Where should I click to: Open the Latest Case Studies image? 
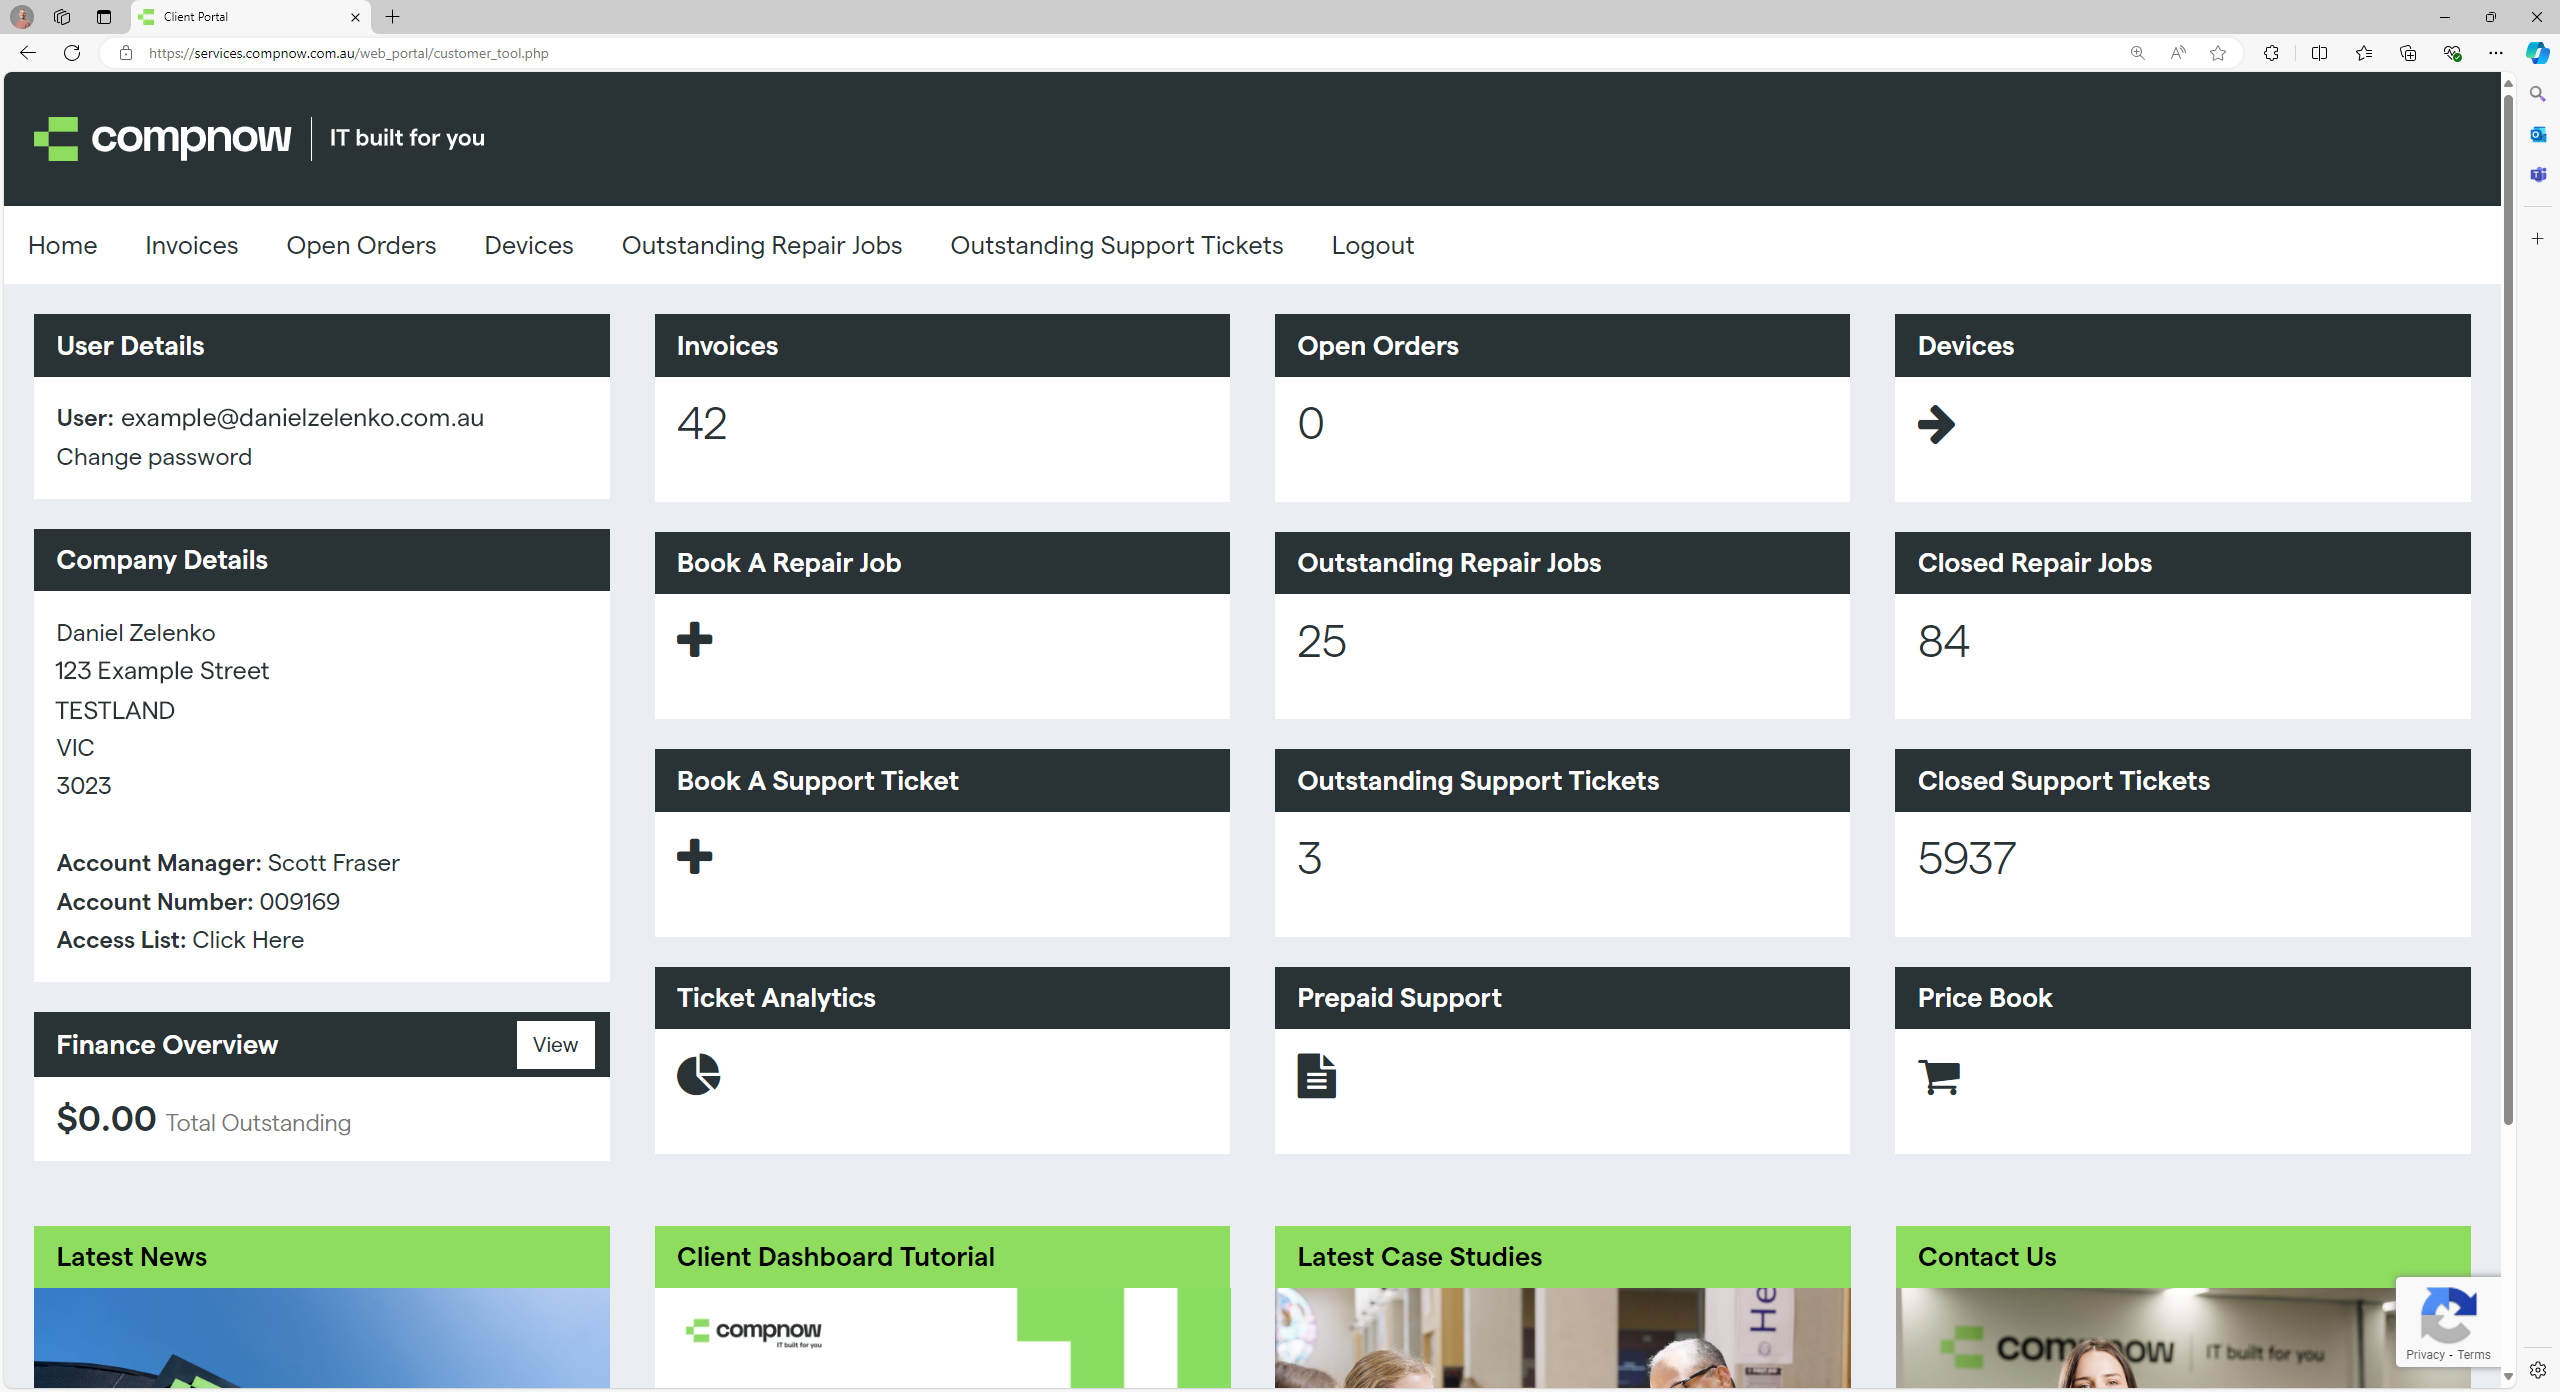click(1562, 1338)
